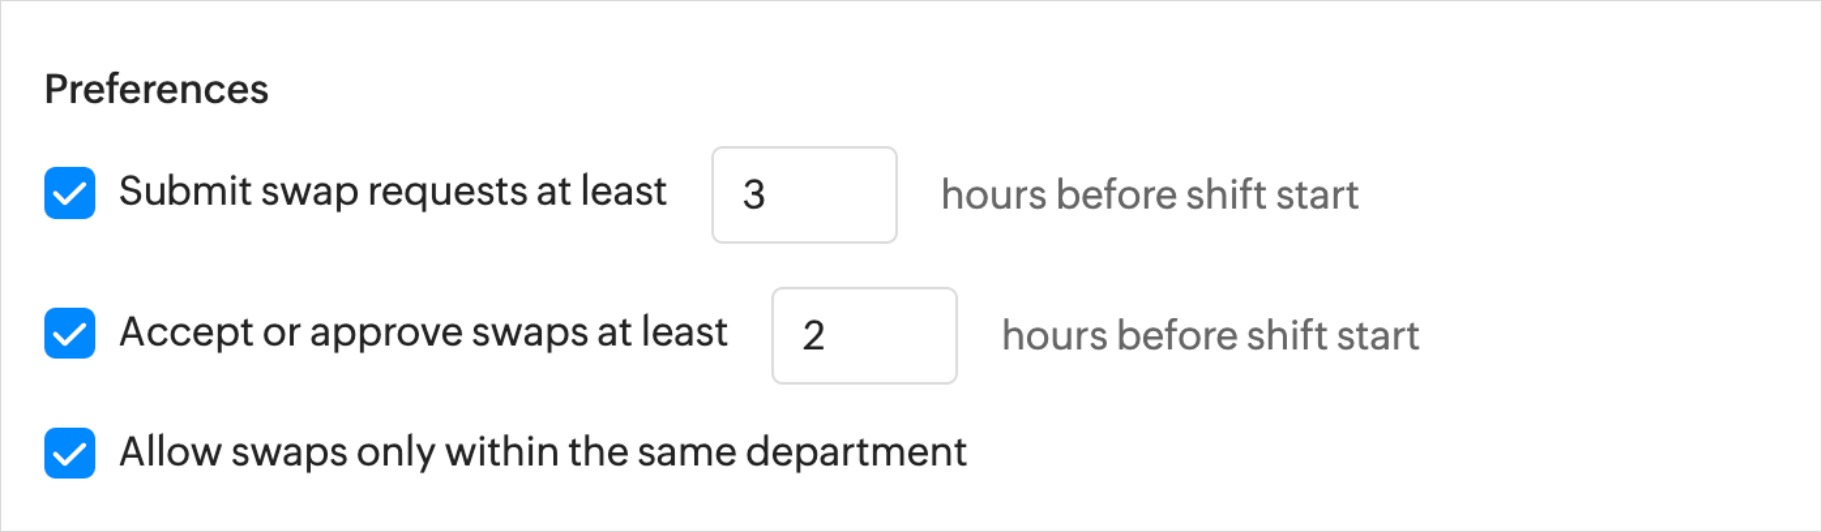
Task: Click the 'Allow swaps only within the same department' label
Action: pos(542,452)
